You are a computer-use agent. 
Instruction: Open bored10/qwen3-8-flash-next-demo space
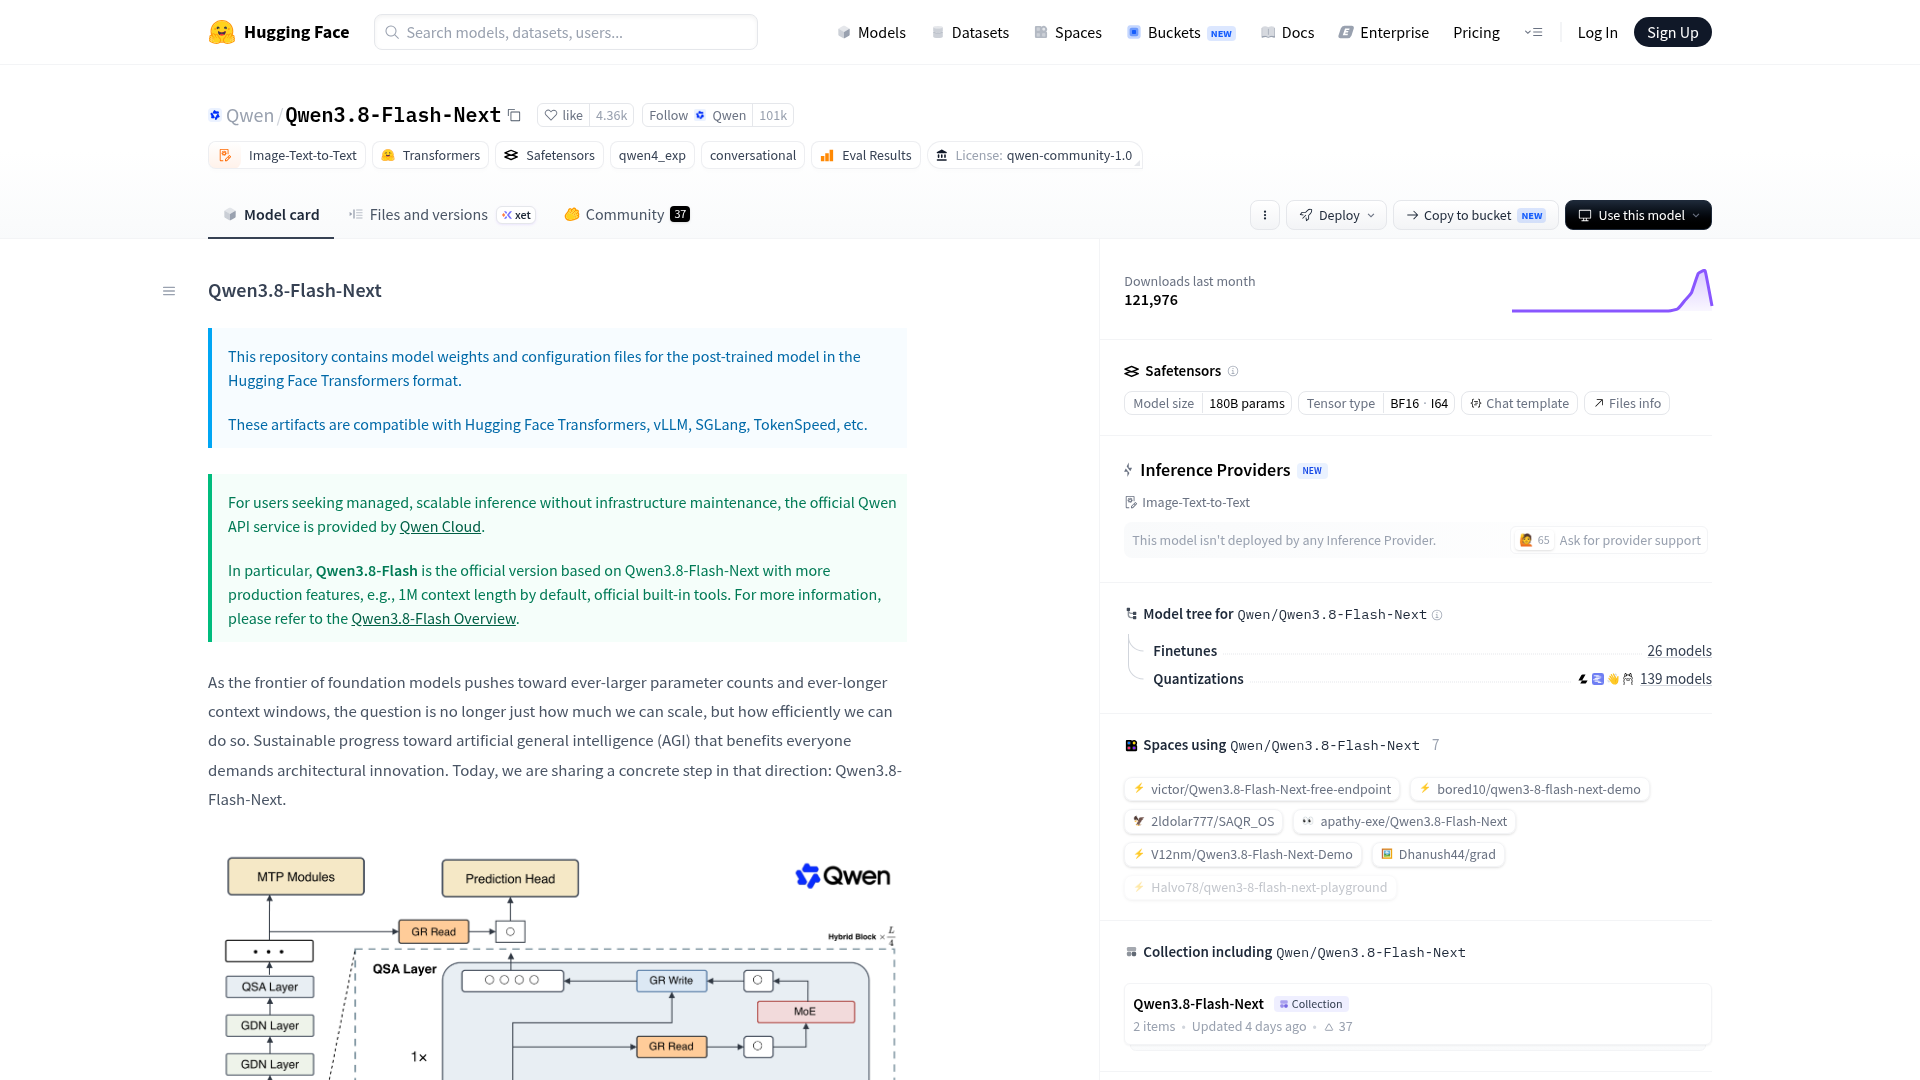point(1530,789)
